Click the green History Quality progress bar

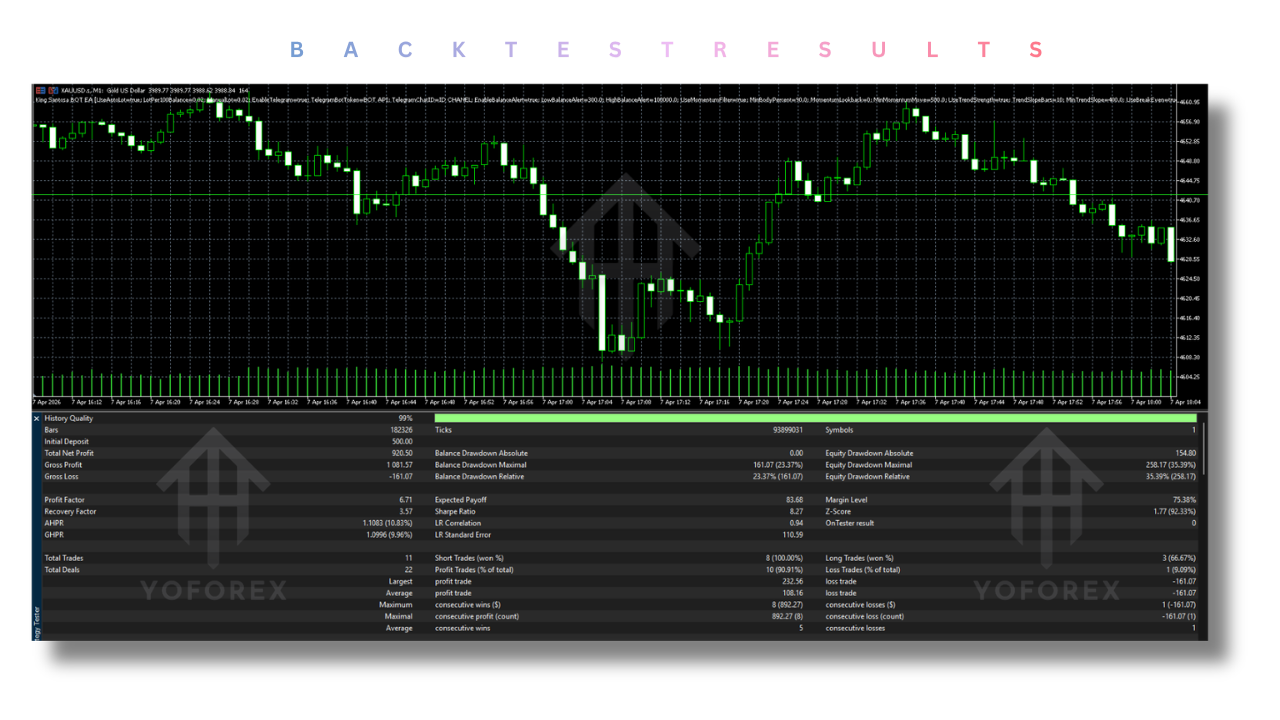(x=815, y=418)
